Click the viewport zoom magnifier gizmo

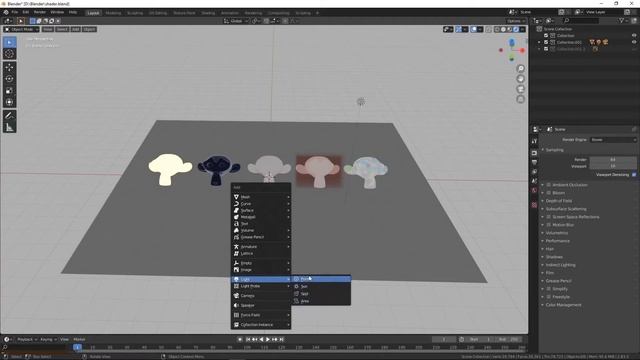[x=520, y=69]
